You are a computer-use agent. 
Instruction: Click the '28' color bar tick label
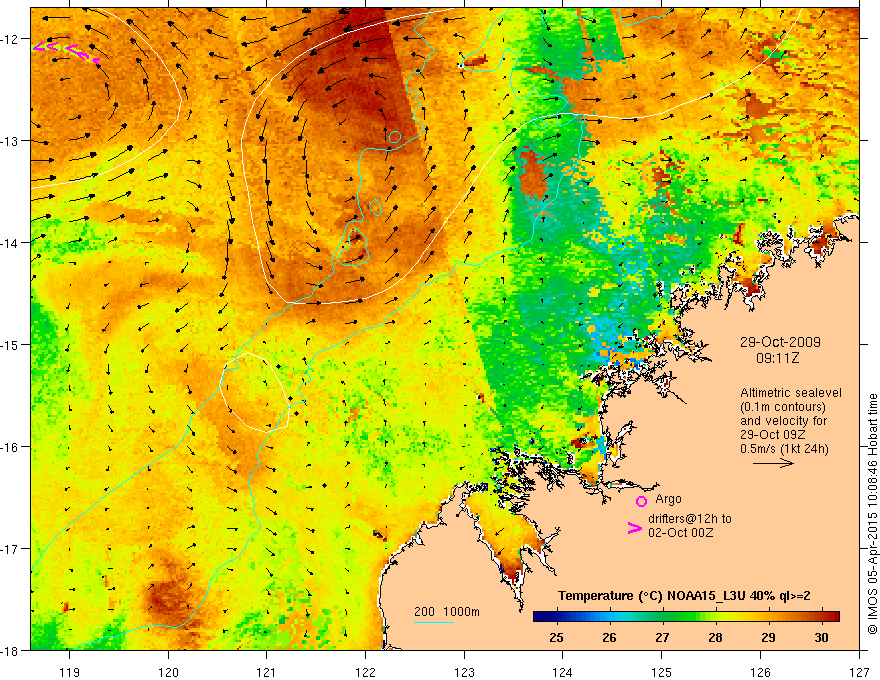click(x=715, y=637)
